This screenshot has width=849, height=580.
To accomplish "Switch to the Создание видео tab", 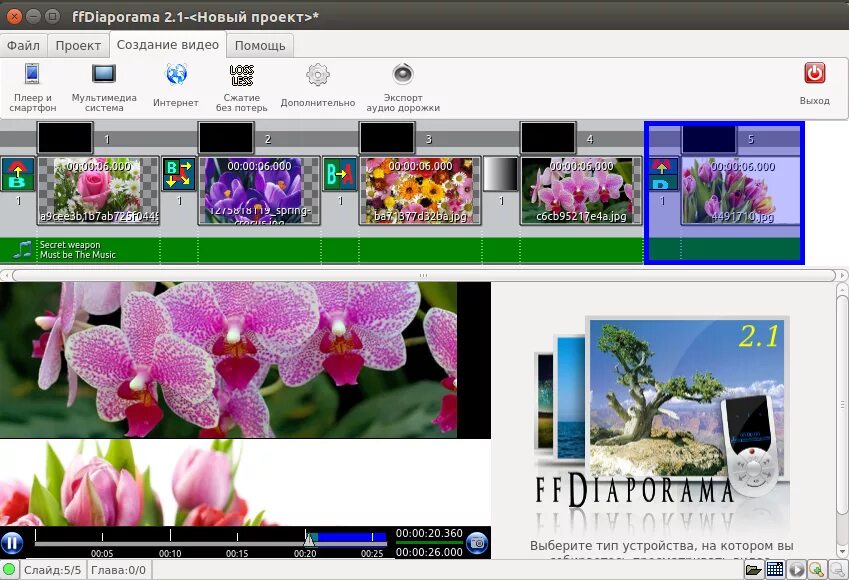I will [167, 44].
